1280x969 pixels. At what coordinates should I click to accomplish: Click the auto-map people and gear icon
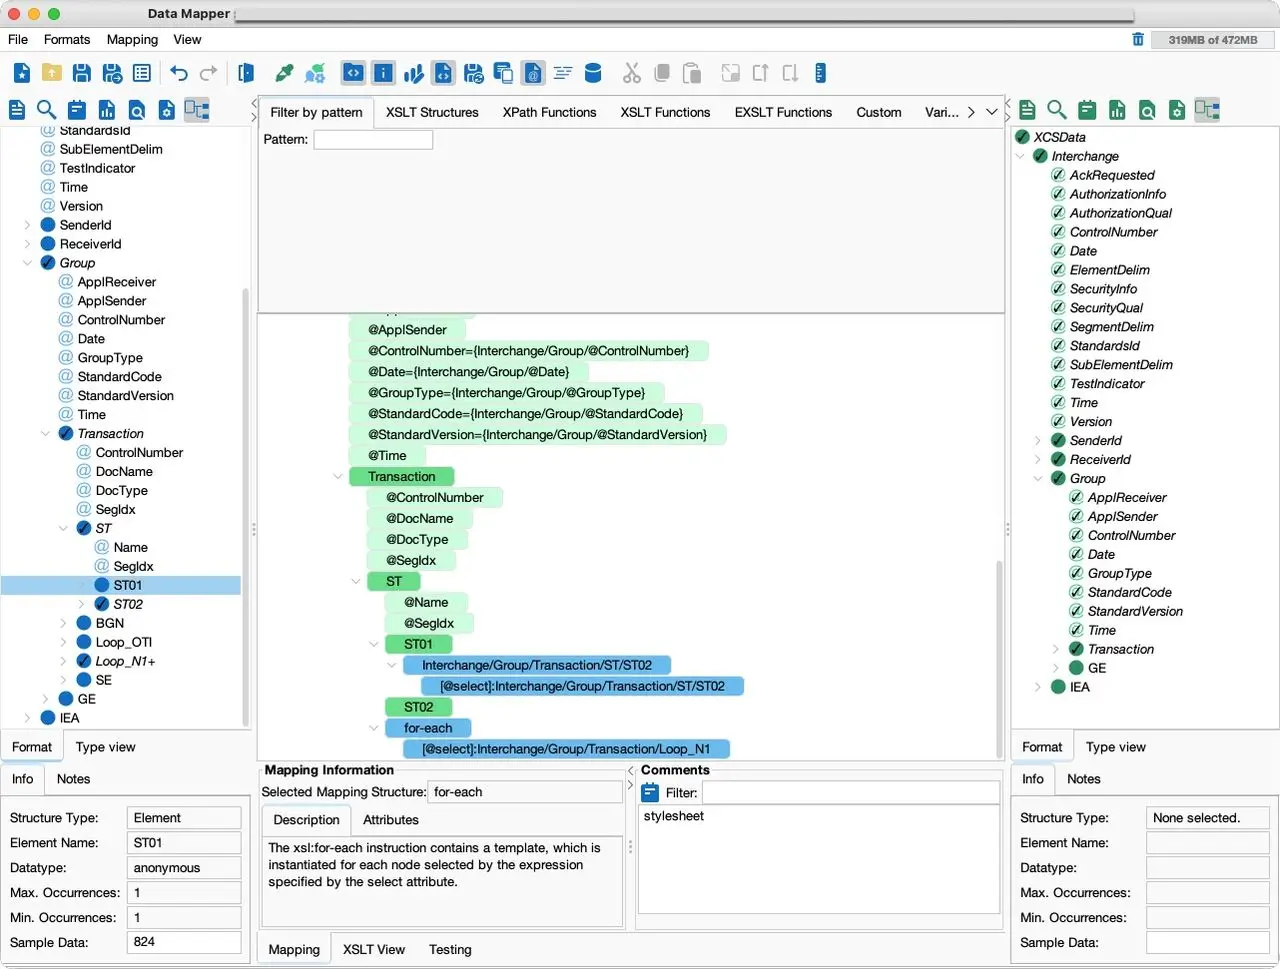click(315, 73)
